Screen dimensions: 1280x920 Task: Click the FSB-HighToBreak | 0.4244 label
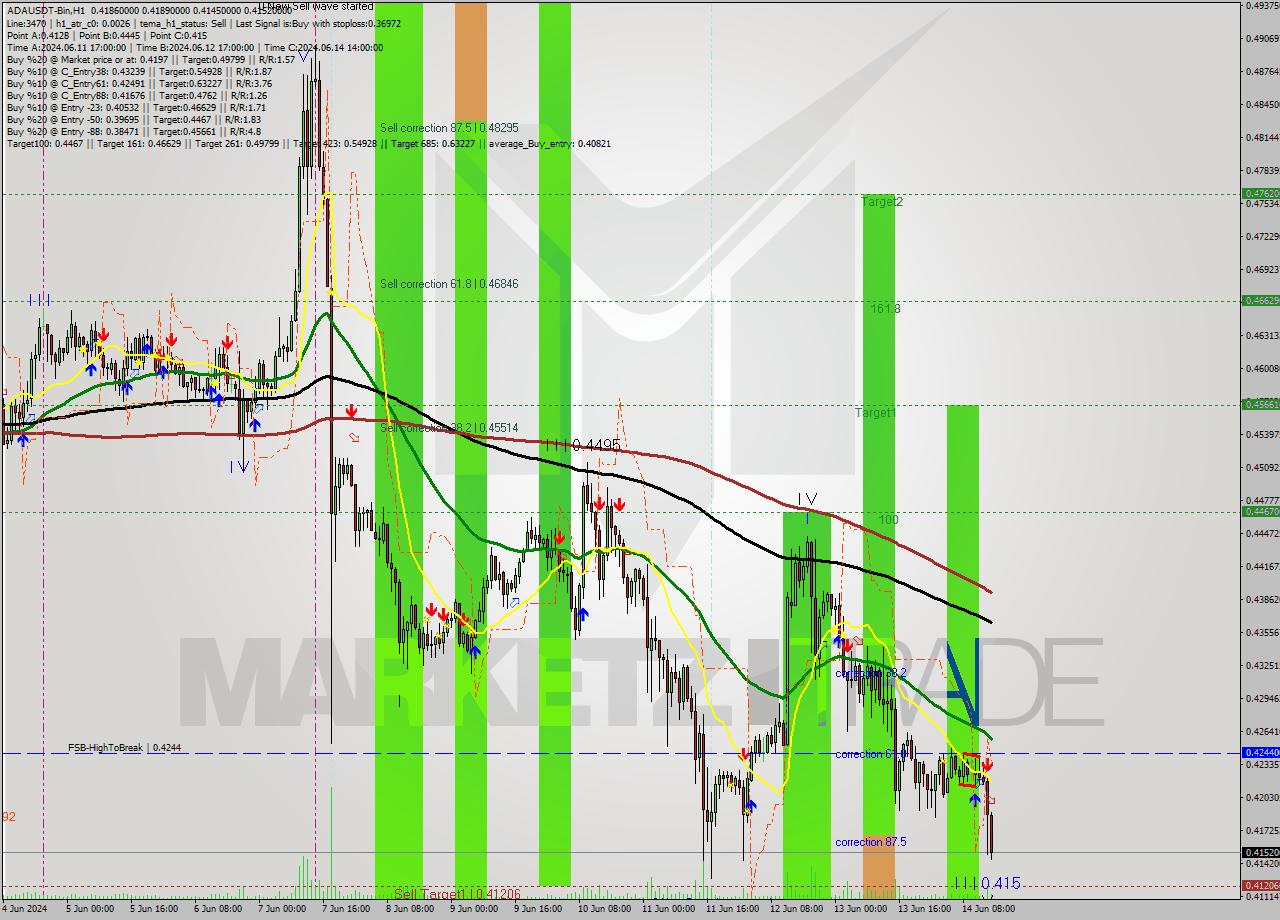click(x=125, y=747)
